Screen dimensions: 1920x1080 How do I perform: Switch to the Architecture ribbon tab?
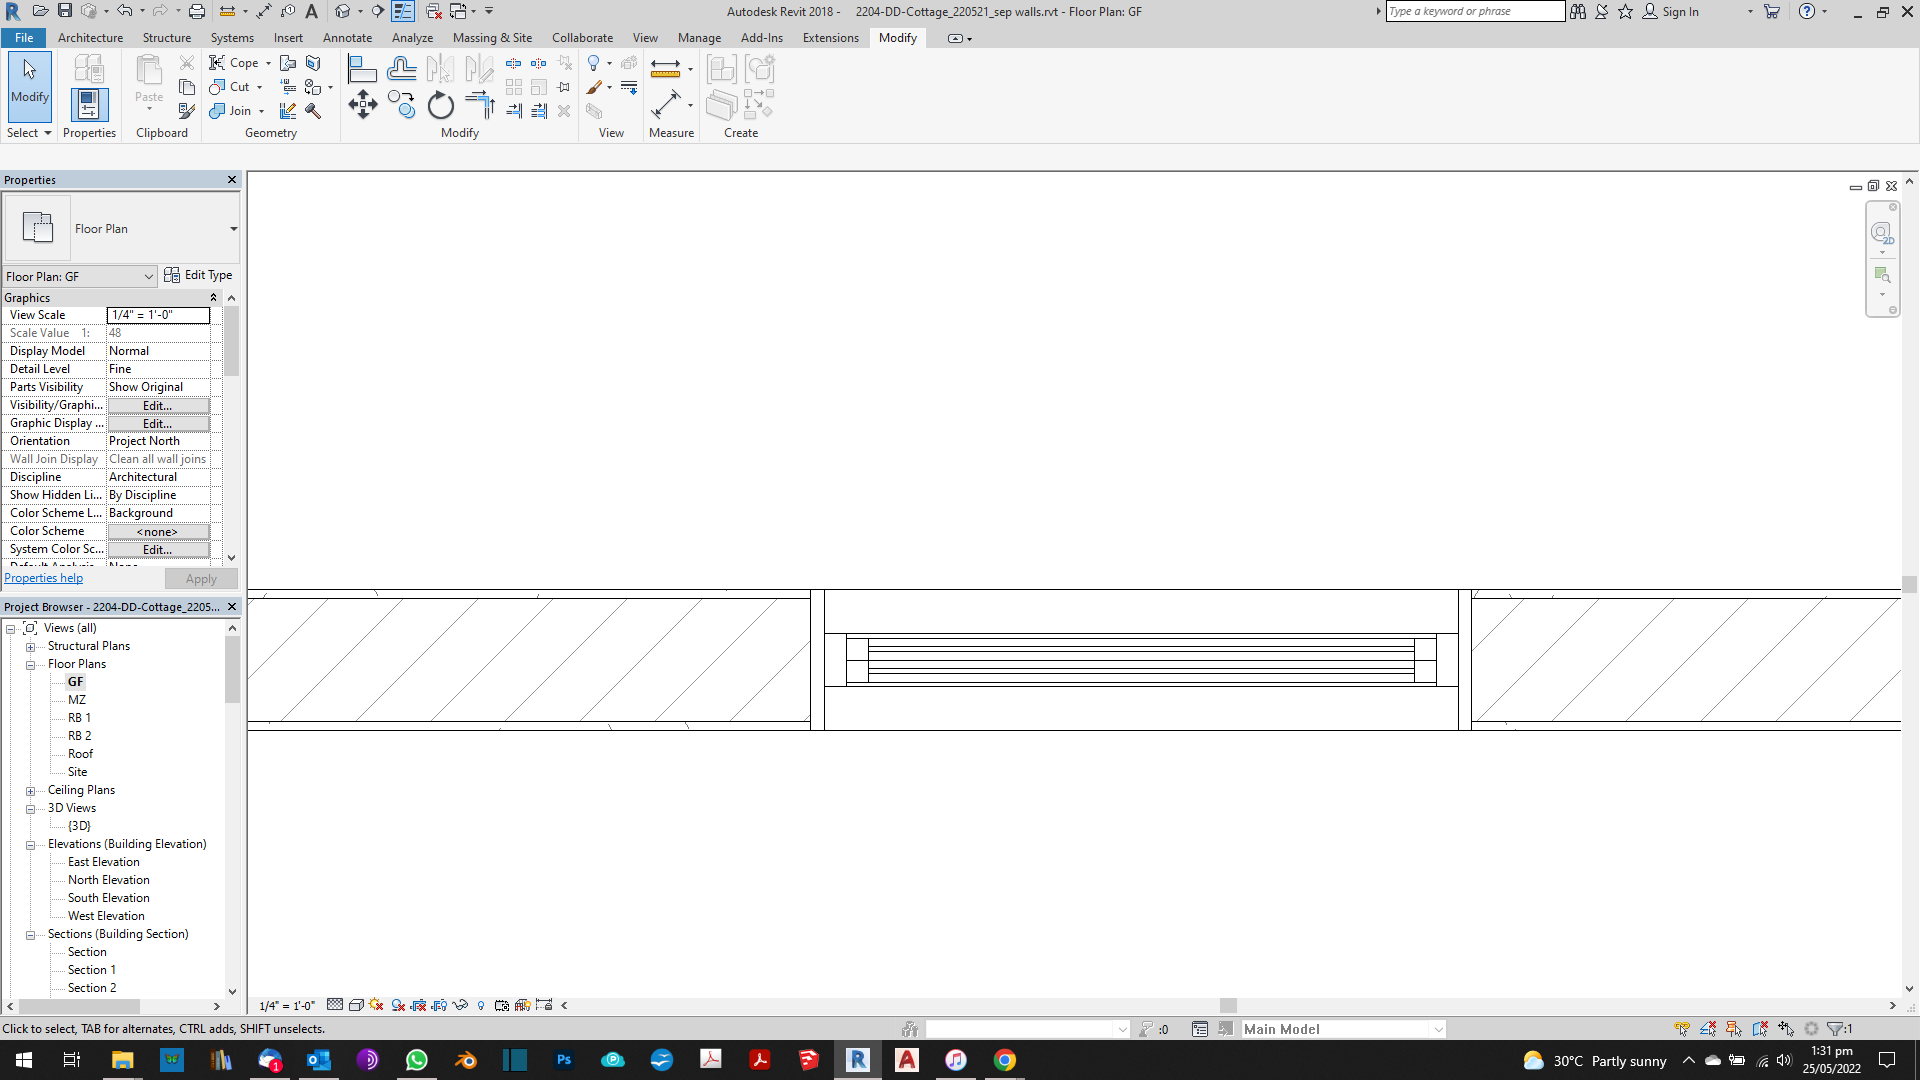[91, 38]
